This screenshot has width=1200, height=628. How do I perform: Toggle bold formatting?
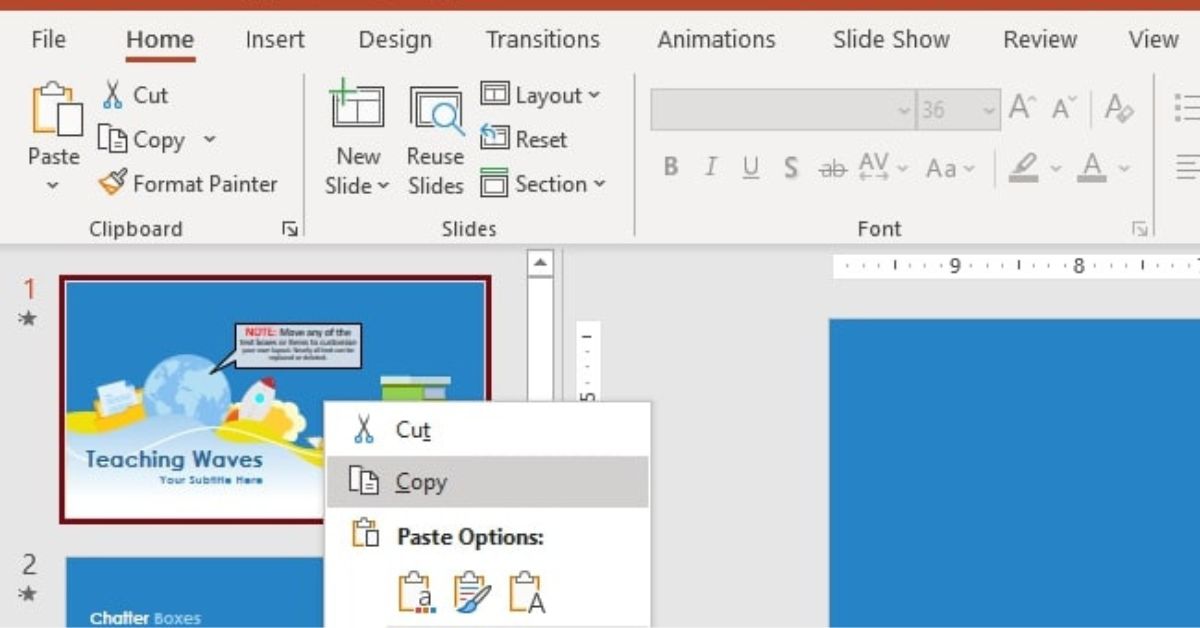pos(670,167)
